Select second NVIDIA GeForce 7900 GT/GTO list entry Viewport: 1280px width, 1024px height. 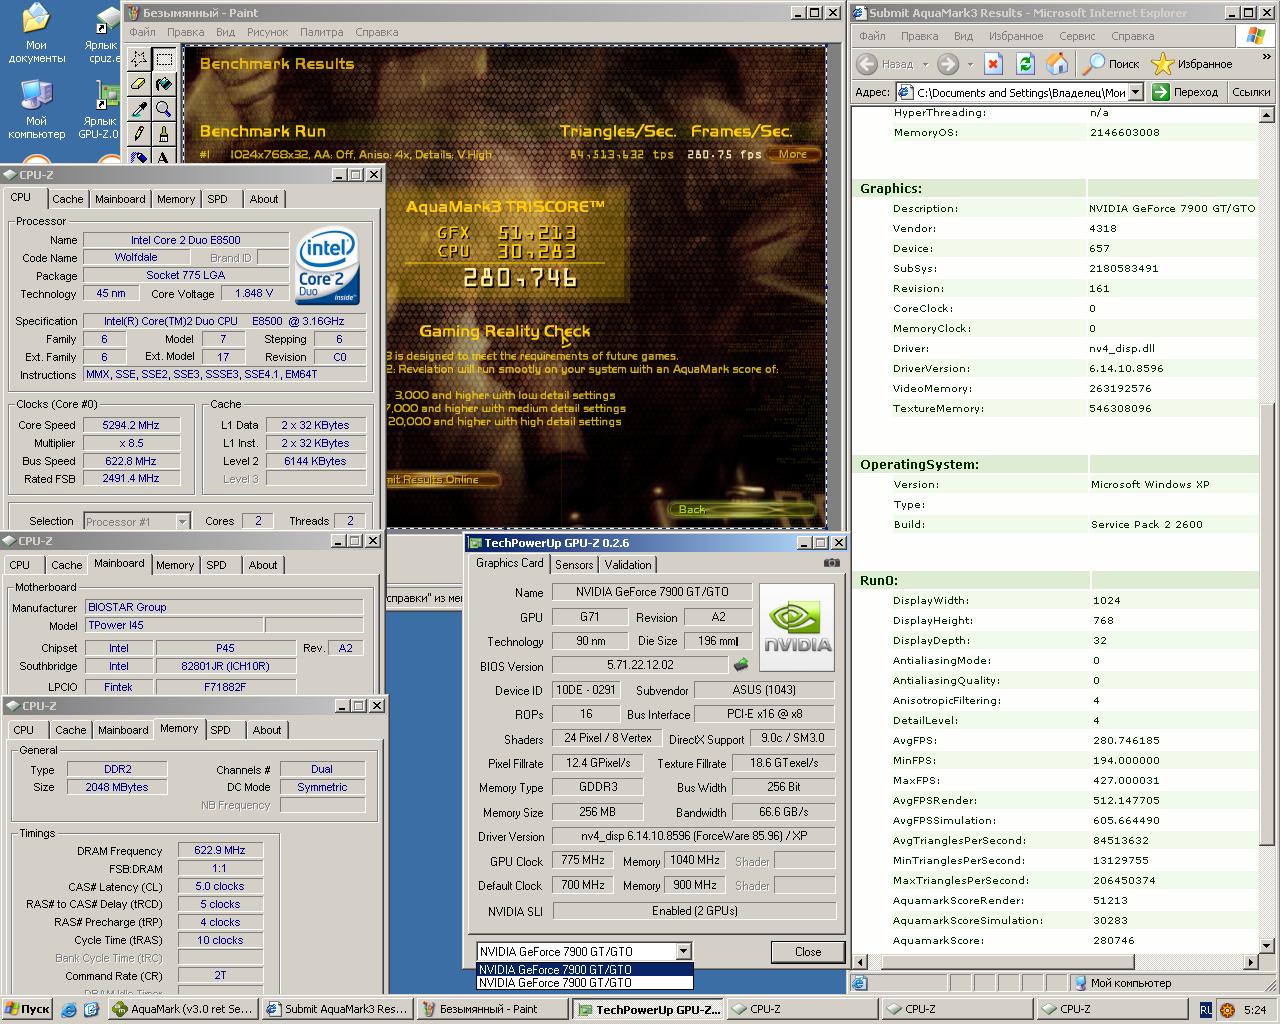click(585, 983)
